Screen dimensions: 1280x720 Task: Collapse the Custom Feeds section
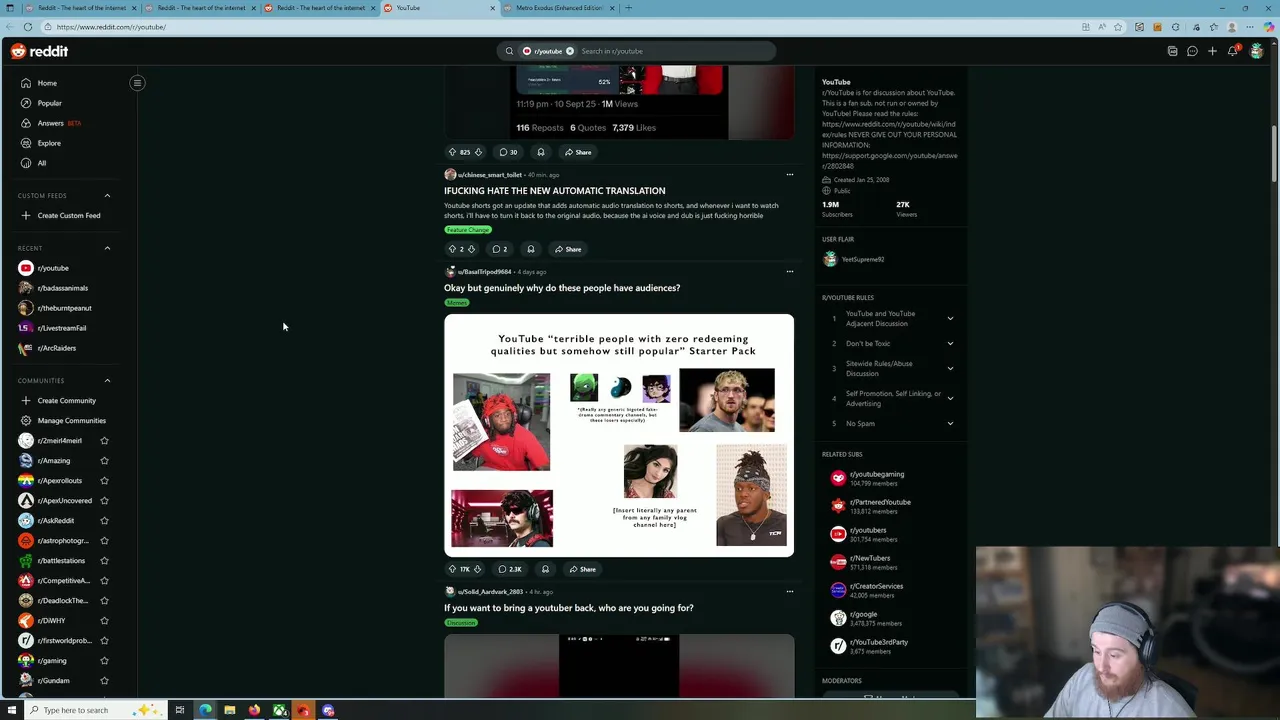click(x=107, y=196)
